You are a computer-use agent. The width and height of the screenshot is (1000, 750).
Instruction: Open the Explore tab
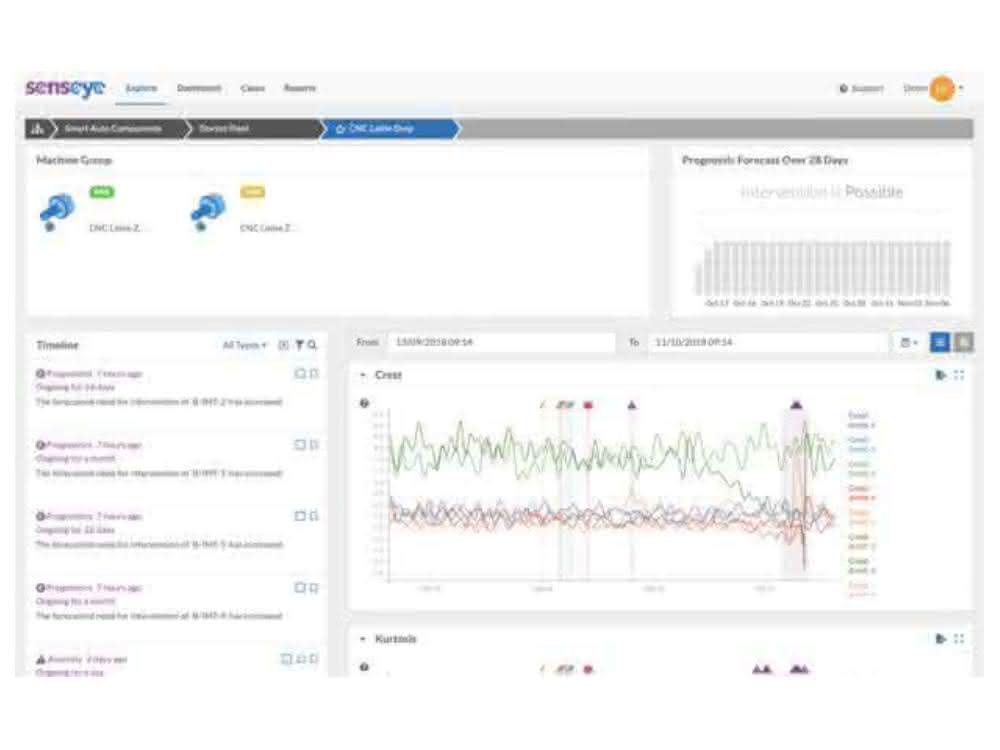[141, 88]
